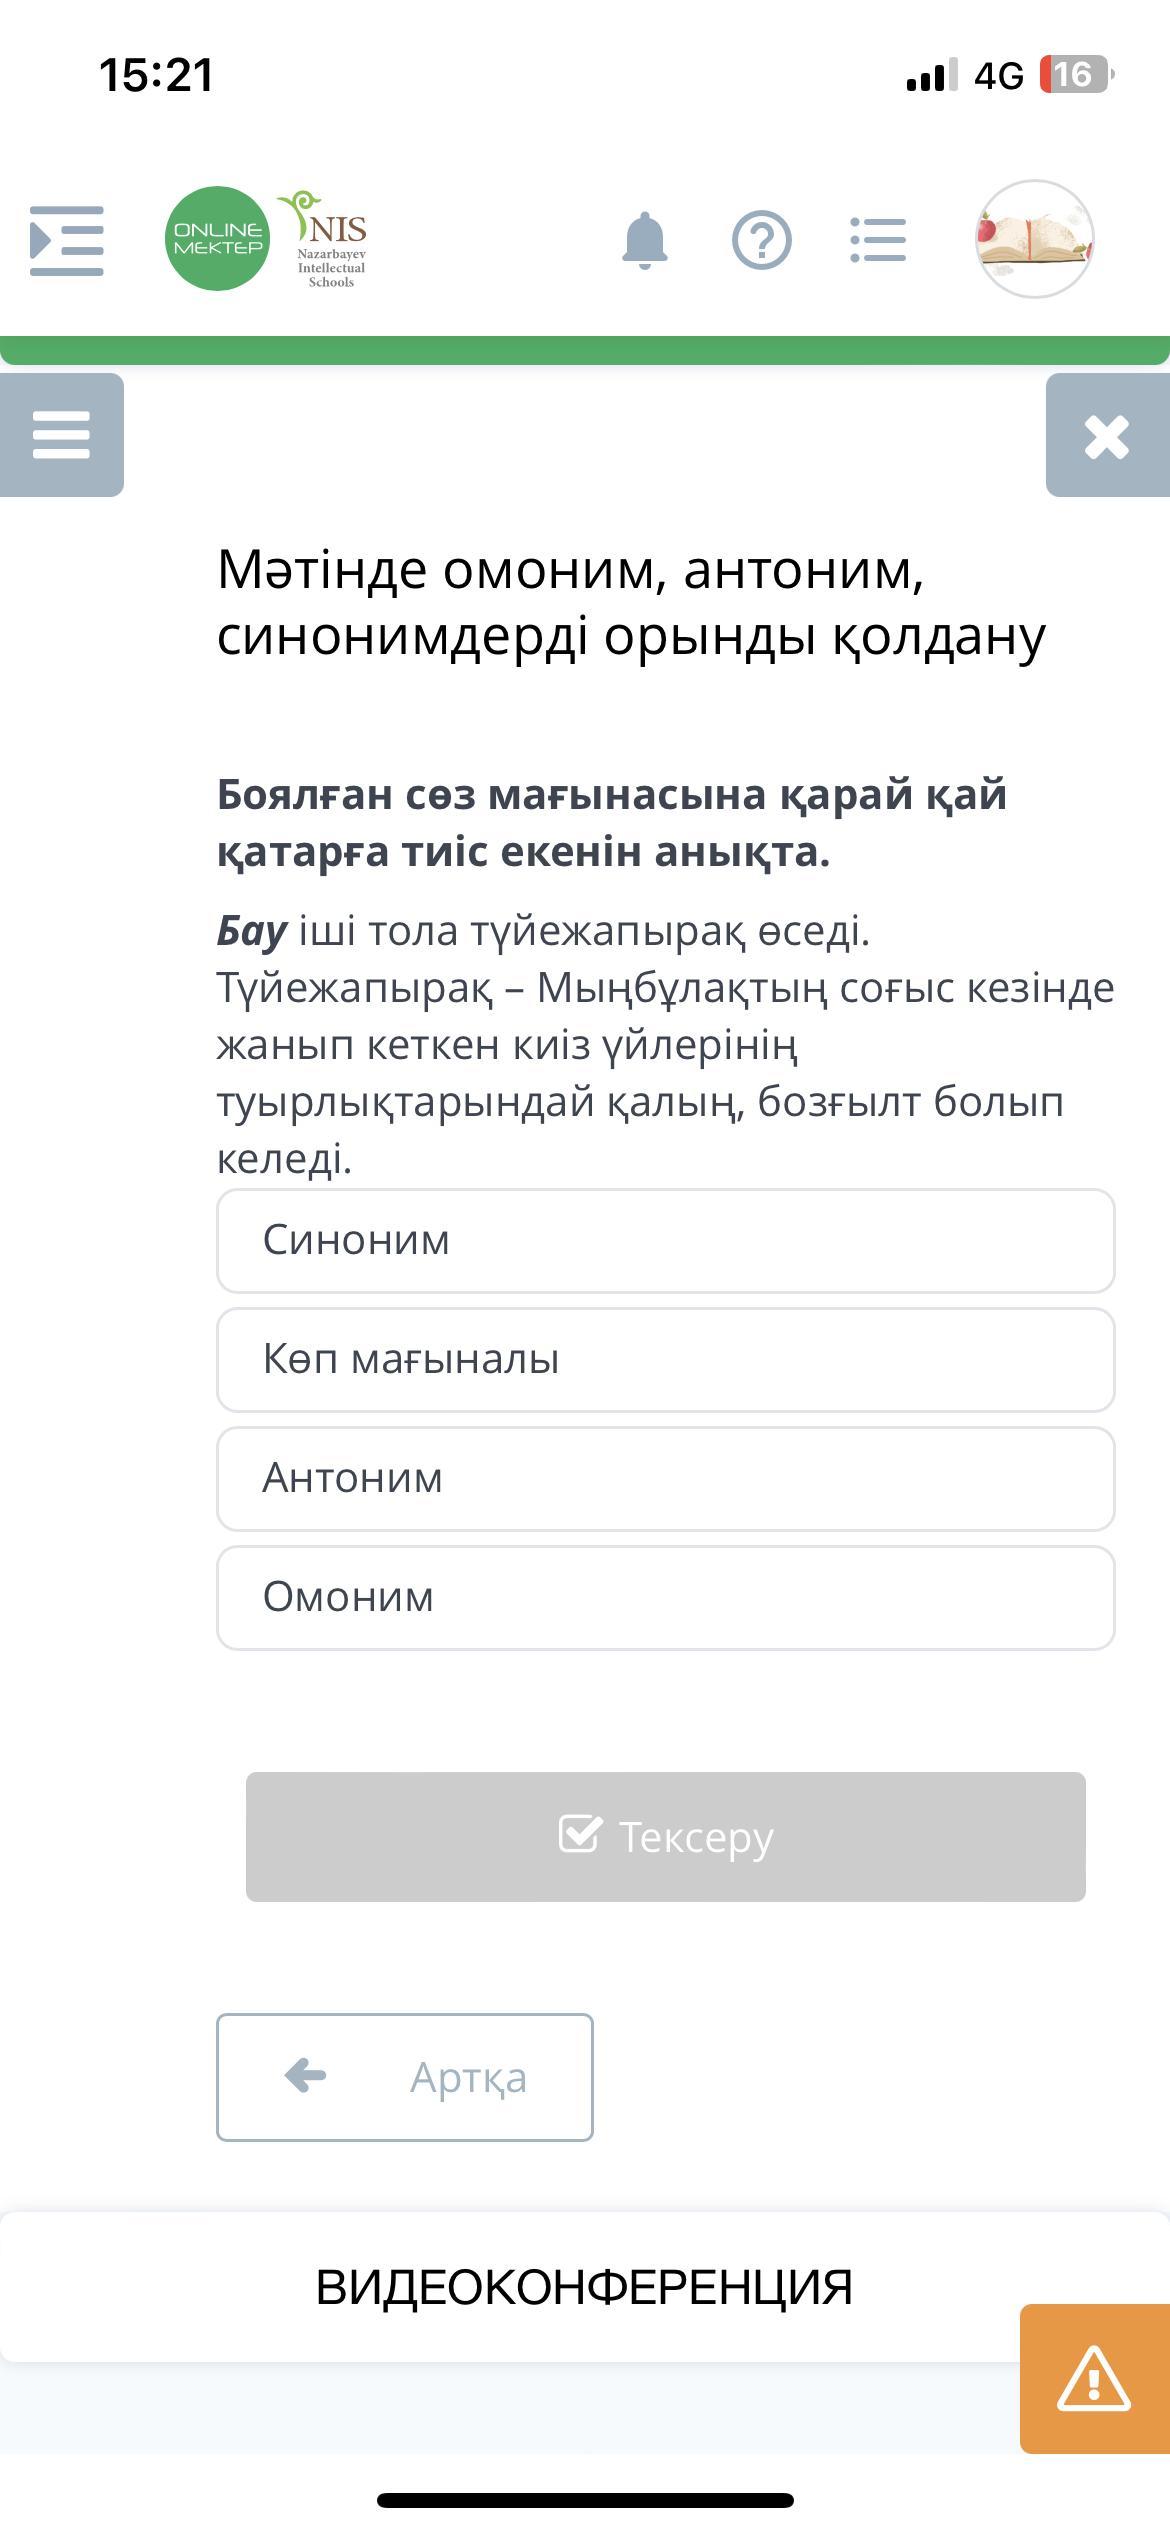1170x2532 pixels.
Task: Open the indented sidebar menu icon
Action: tap(67, 241)
